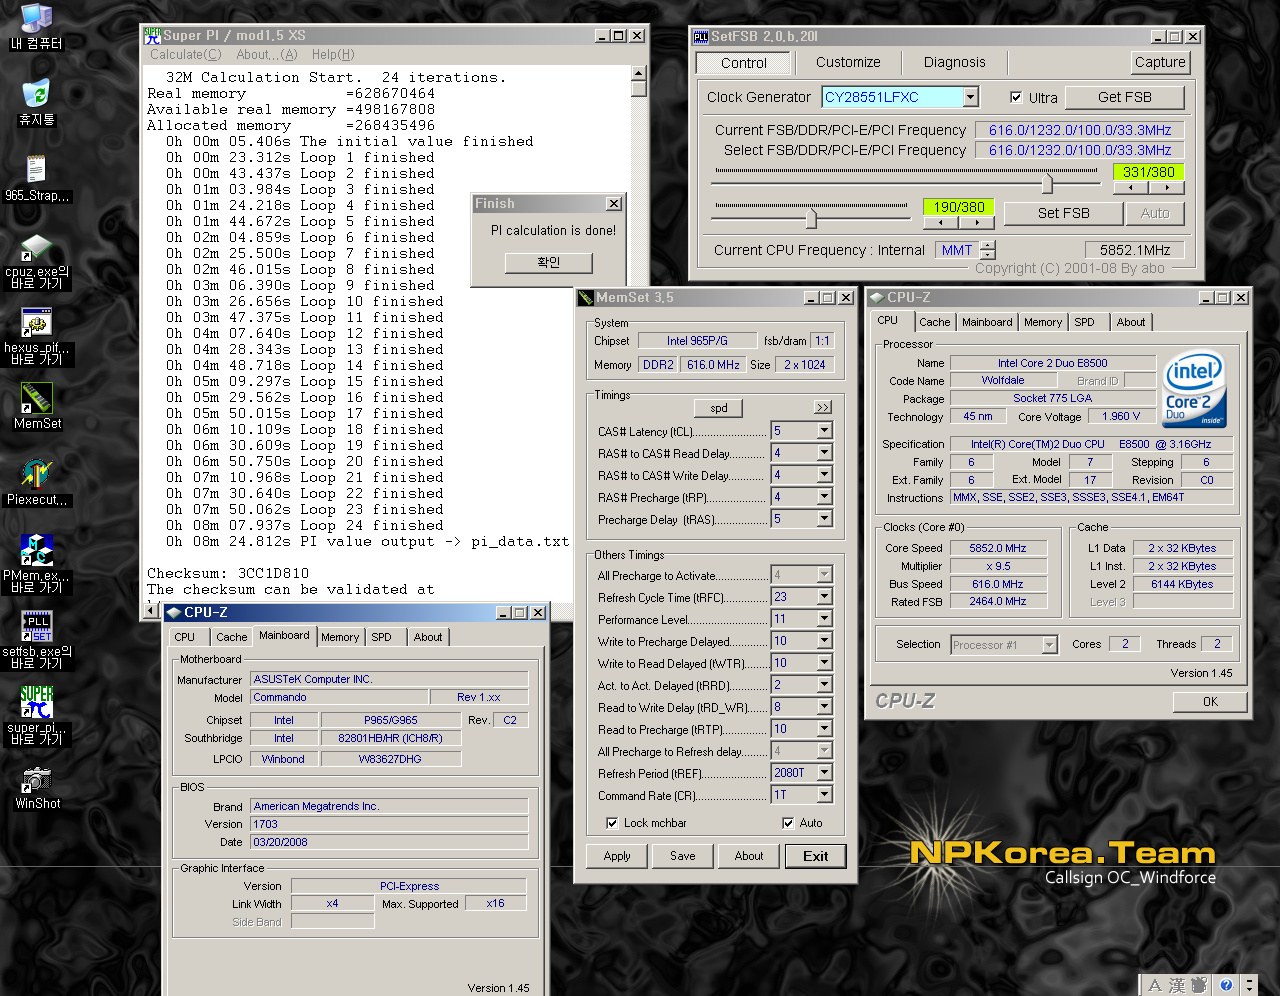The height and width of the screenshot is (996, 1280).
Task: Click the spd button in MemSet Timings
Action: 719,408
